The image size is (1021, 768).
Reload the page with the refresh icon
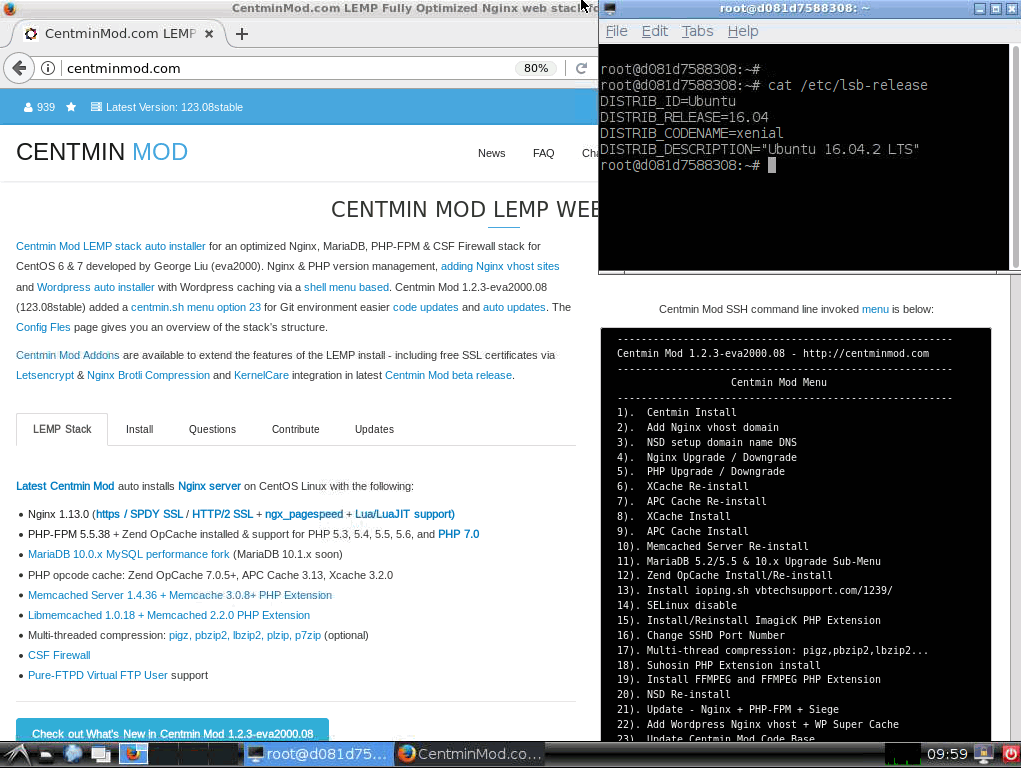point(581,68)
